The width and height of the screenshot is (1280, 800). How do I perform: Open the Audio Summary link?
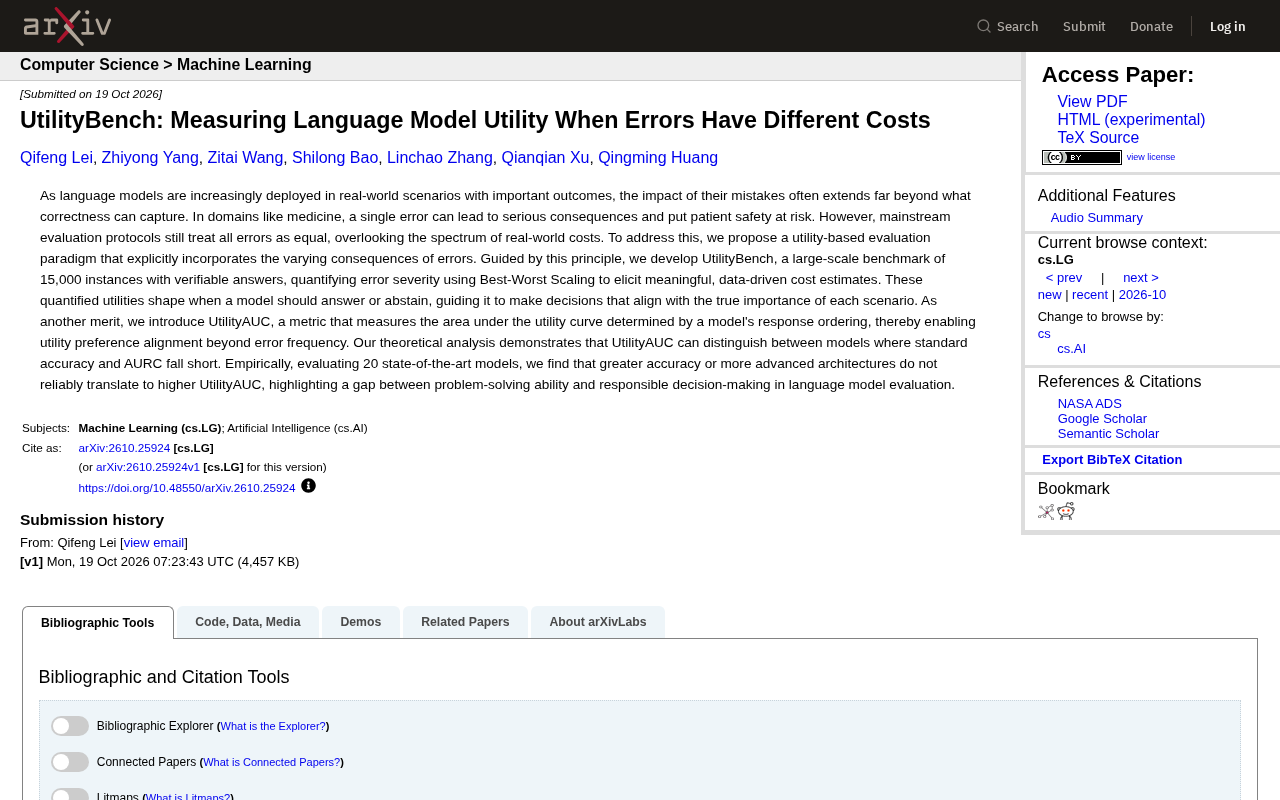[x=1097, y=218]
